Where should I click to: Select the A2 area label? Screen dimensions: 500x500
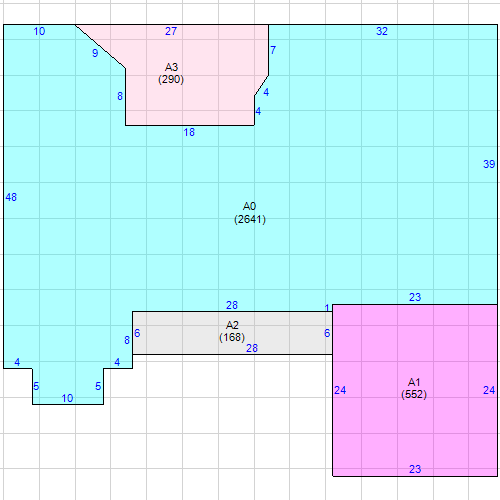point(232,325)
